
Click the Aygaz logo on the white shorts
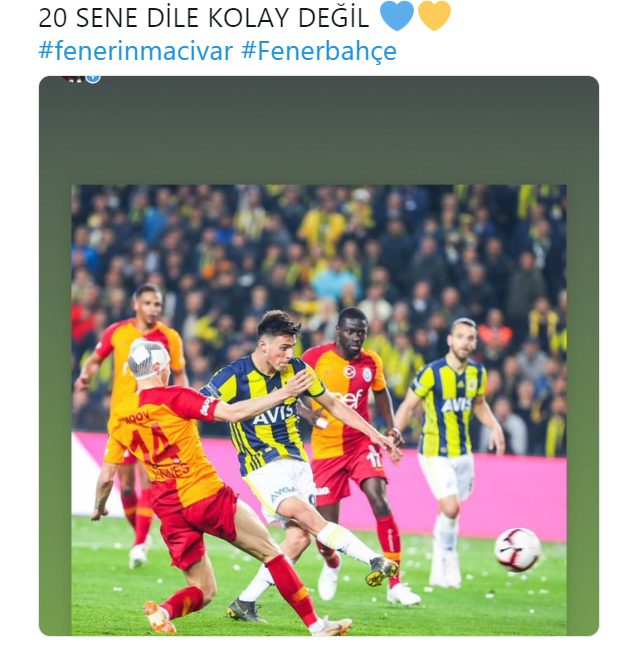click(283, 492)
